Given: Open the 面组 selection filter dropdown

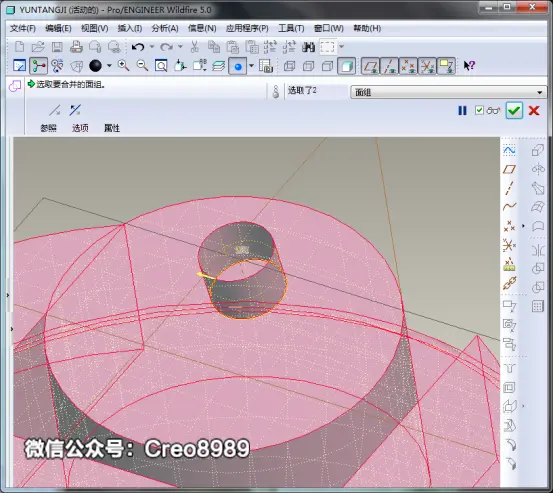Looking at the screenshot, I should click(448, 92).
